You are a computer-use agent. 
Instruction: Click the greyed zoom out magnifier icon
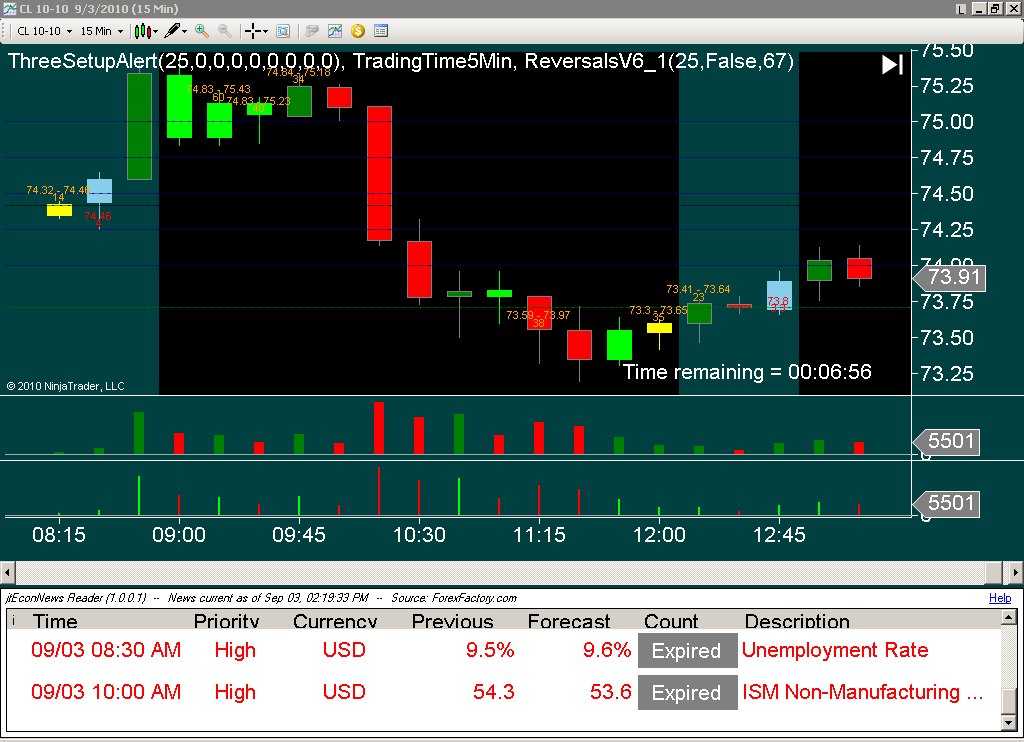tap(224, 31)
